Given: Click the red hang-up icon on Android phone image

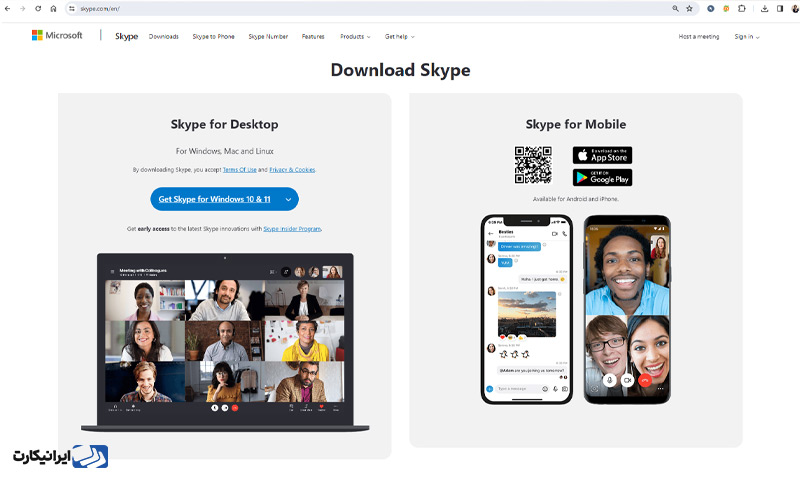Looking at the screenshot, I should point(645,380).
